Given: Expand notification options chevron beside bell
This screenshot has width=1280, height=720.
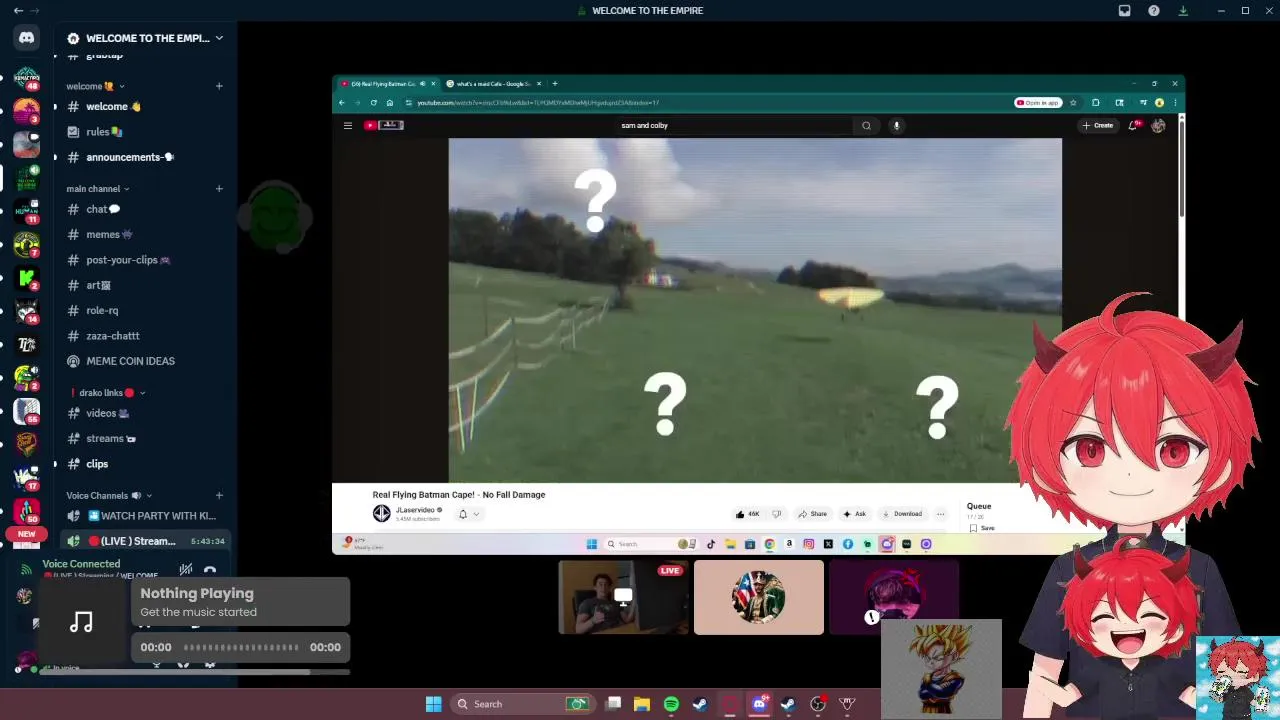Looking at the screenshot, I should [x=476, y=514].
